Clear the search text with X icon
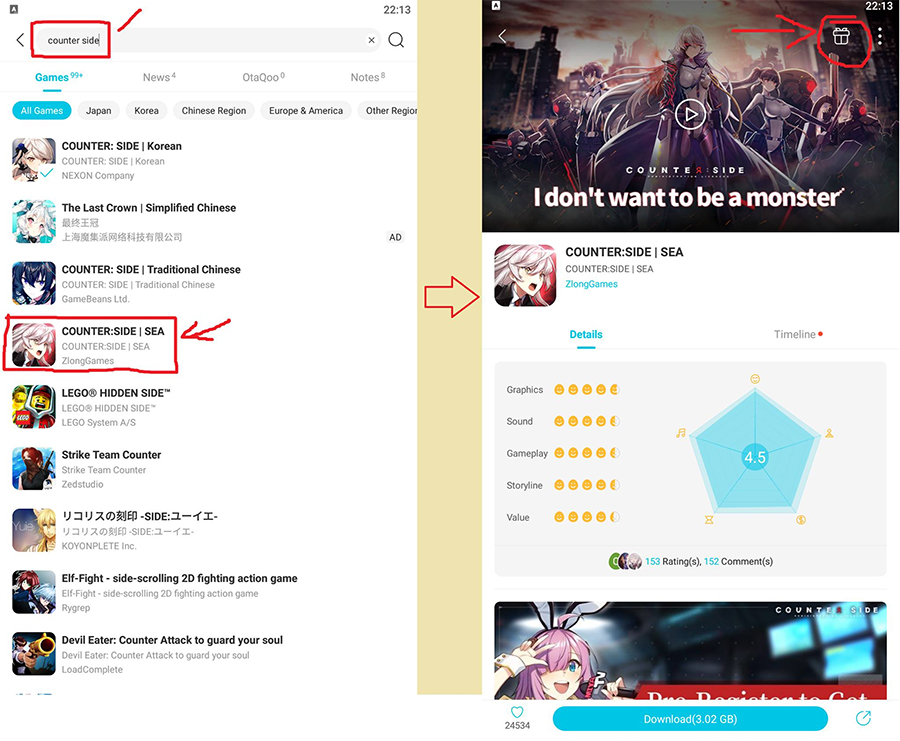The image size is (900, 741). [x=371, y=40]
